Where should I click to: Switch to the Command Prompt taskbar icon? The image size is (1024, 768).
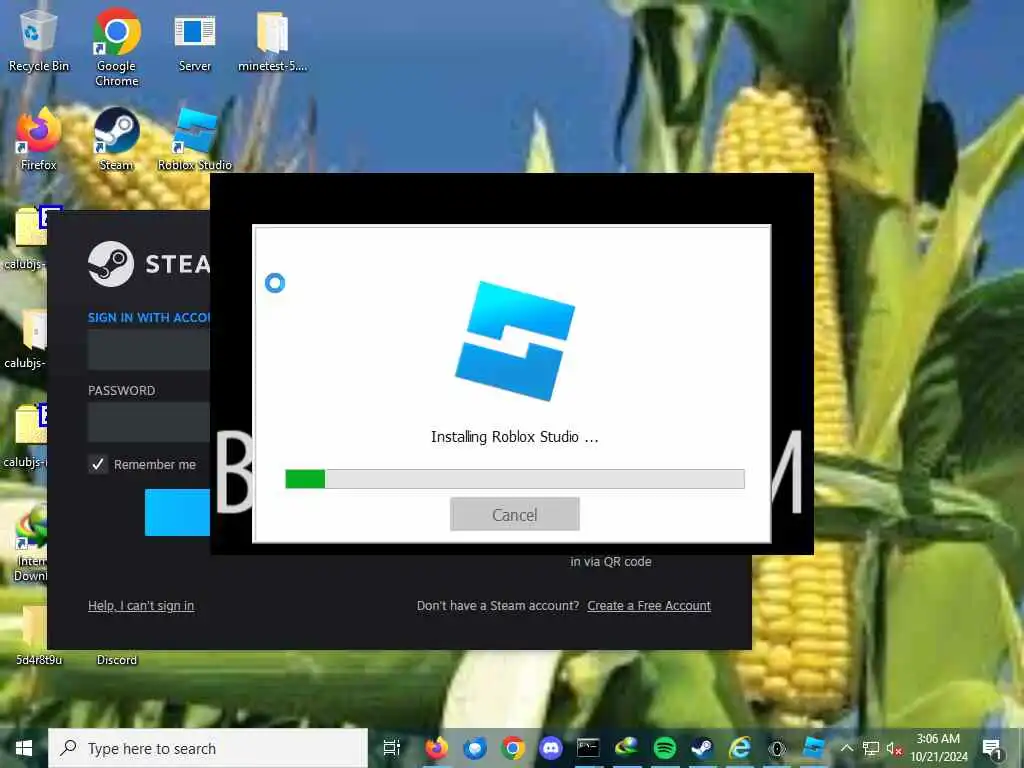tap(588, 748)
